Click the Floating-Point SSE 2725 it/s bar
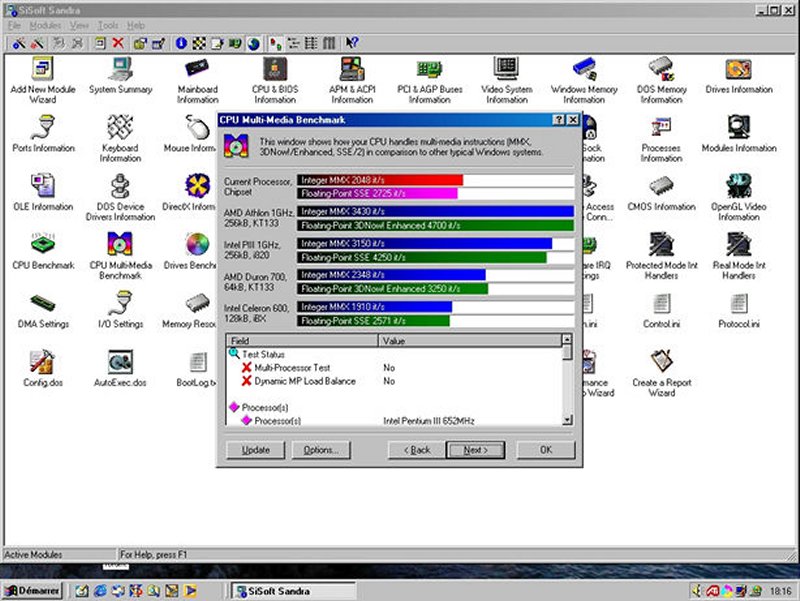The height and width of the screenshot is (601, 800). pos(378,193)
